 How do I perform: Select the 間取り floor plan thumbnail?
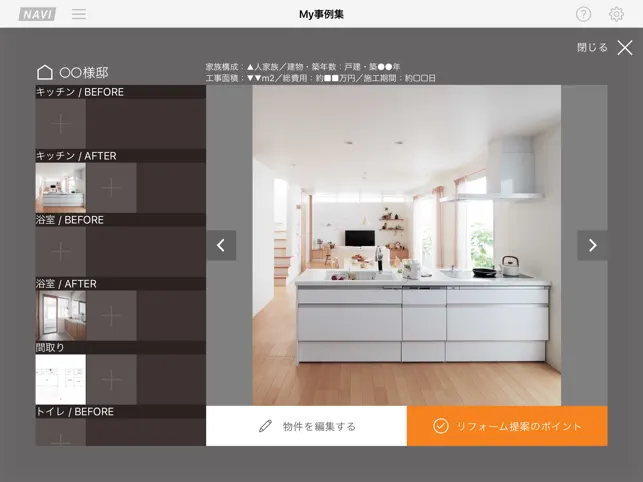coord(61,379)
